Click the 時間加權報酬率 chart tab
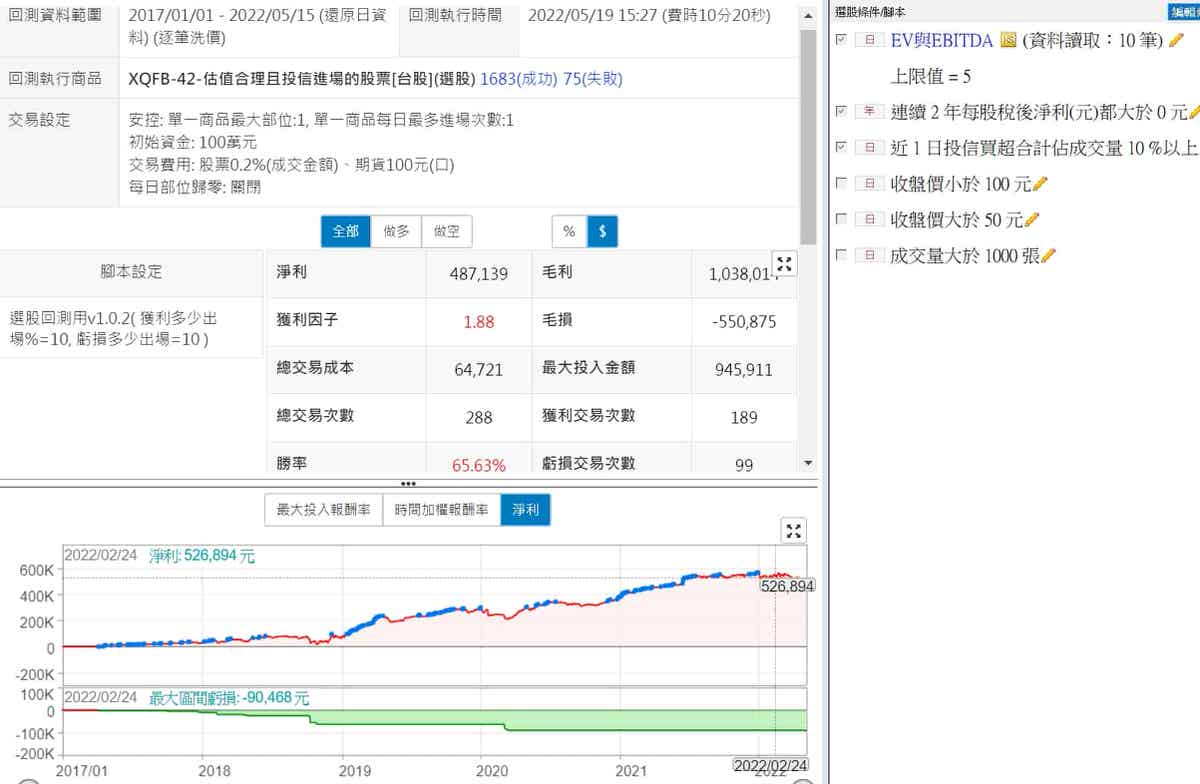Screen dimensions: 1200x784 pos(441,510)
